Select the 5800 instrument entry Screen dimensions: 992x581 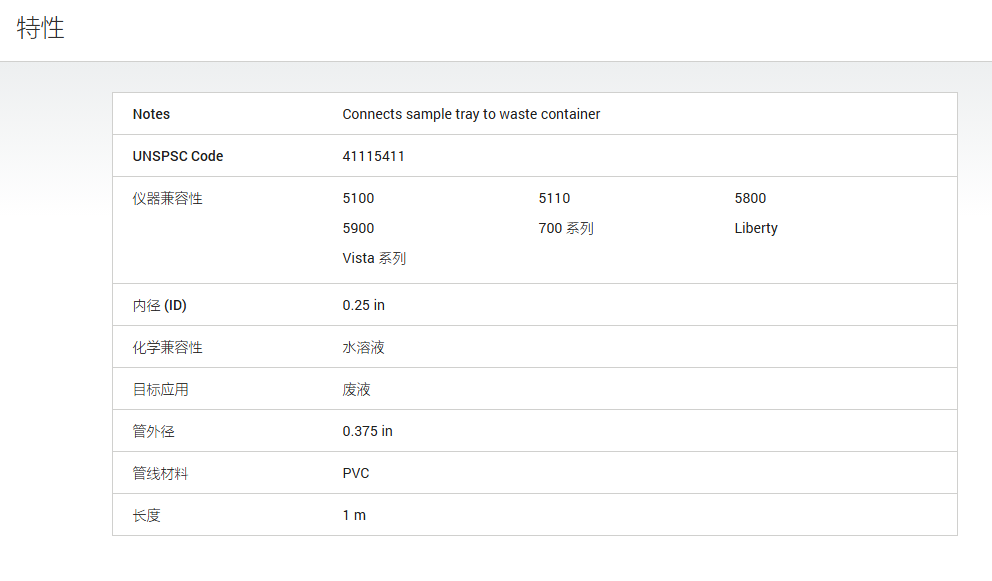tap(750, 198)
